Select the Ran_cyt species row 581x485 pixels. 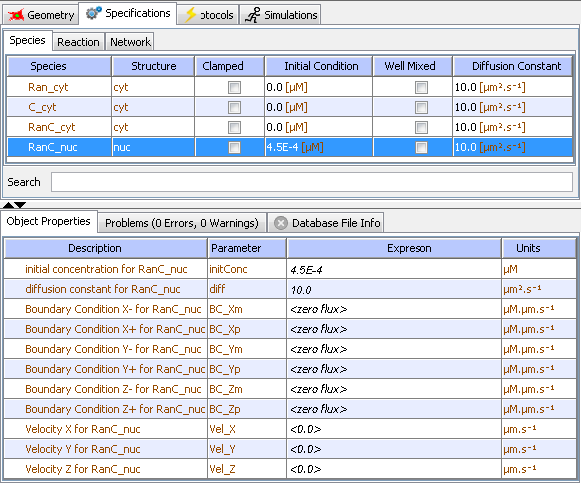(290, 87)
